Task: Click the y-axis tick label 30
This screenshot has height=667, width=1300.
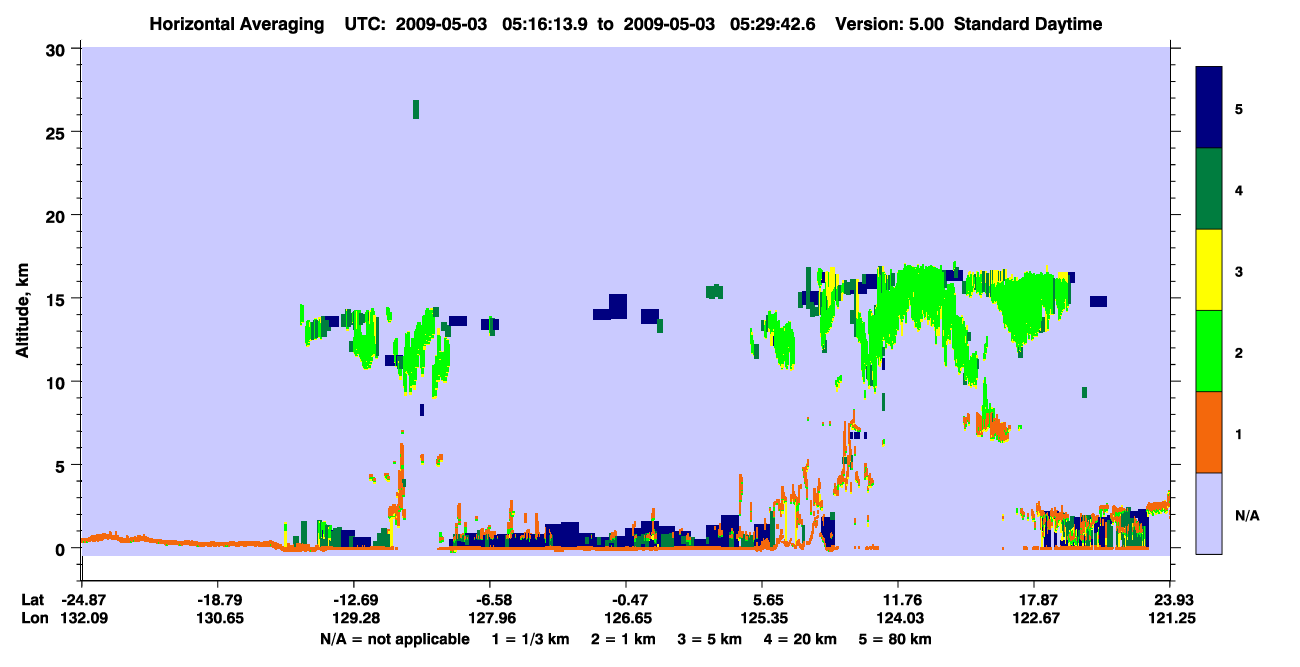Action: pyautogui.click(x=58, y=49)
